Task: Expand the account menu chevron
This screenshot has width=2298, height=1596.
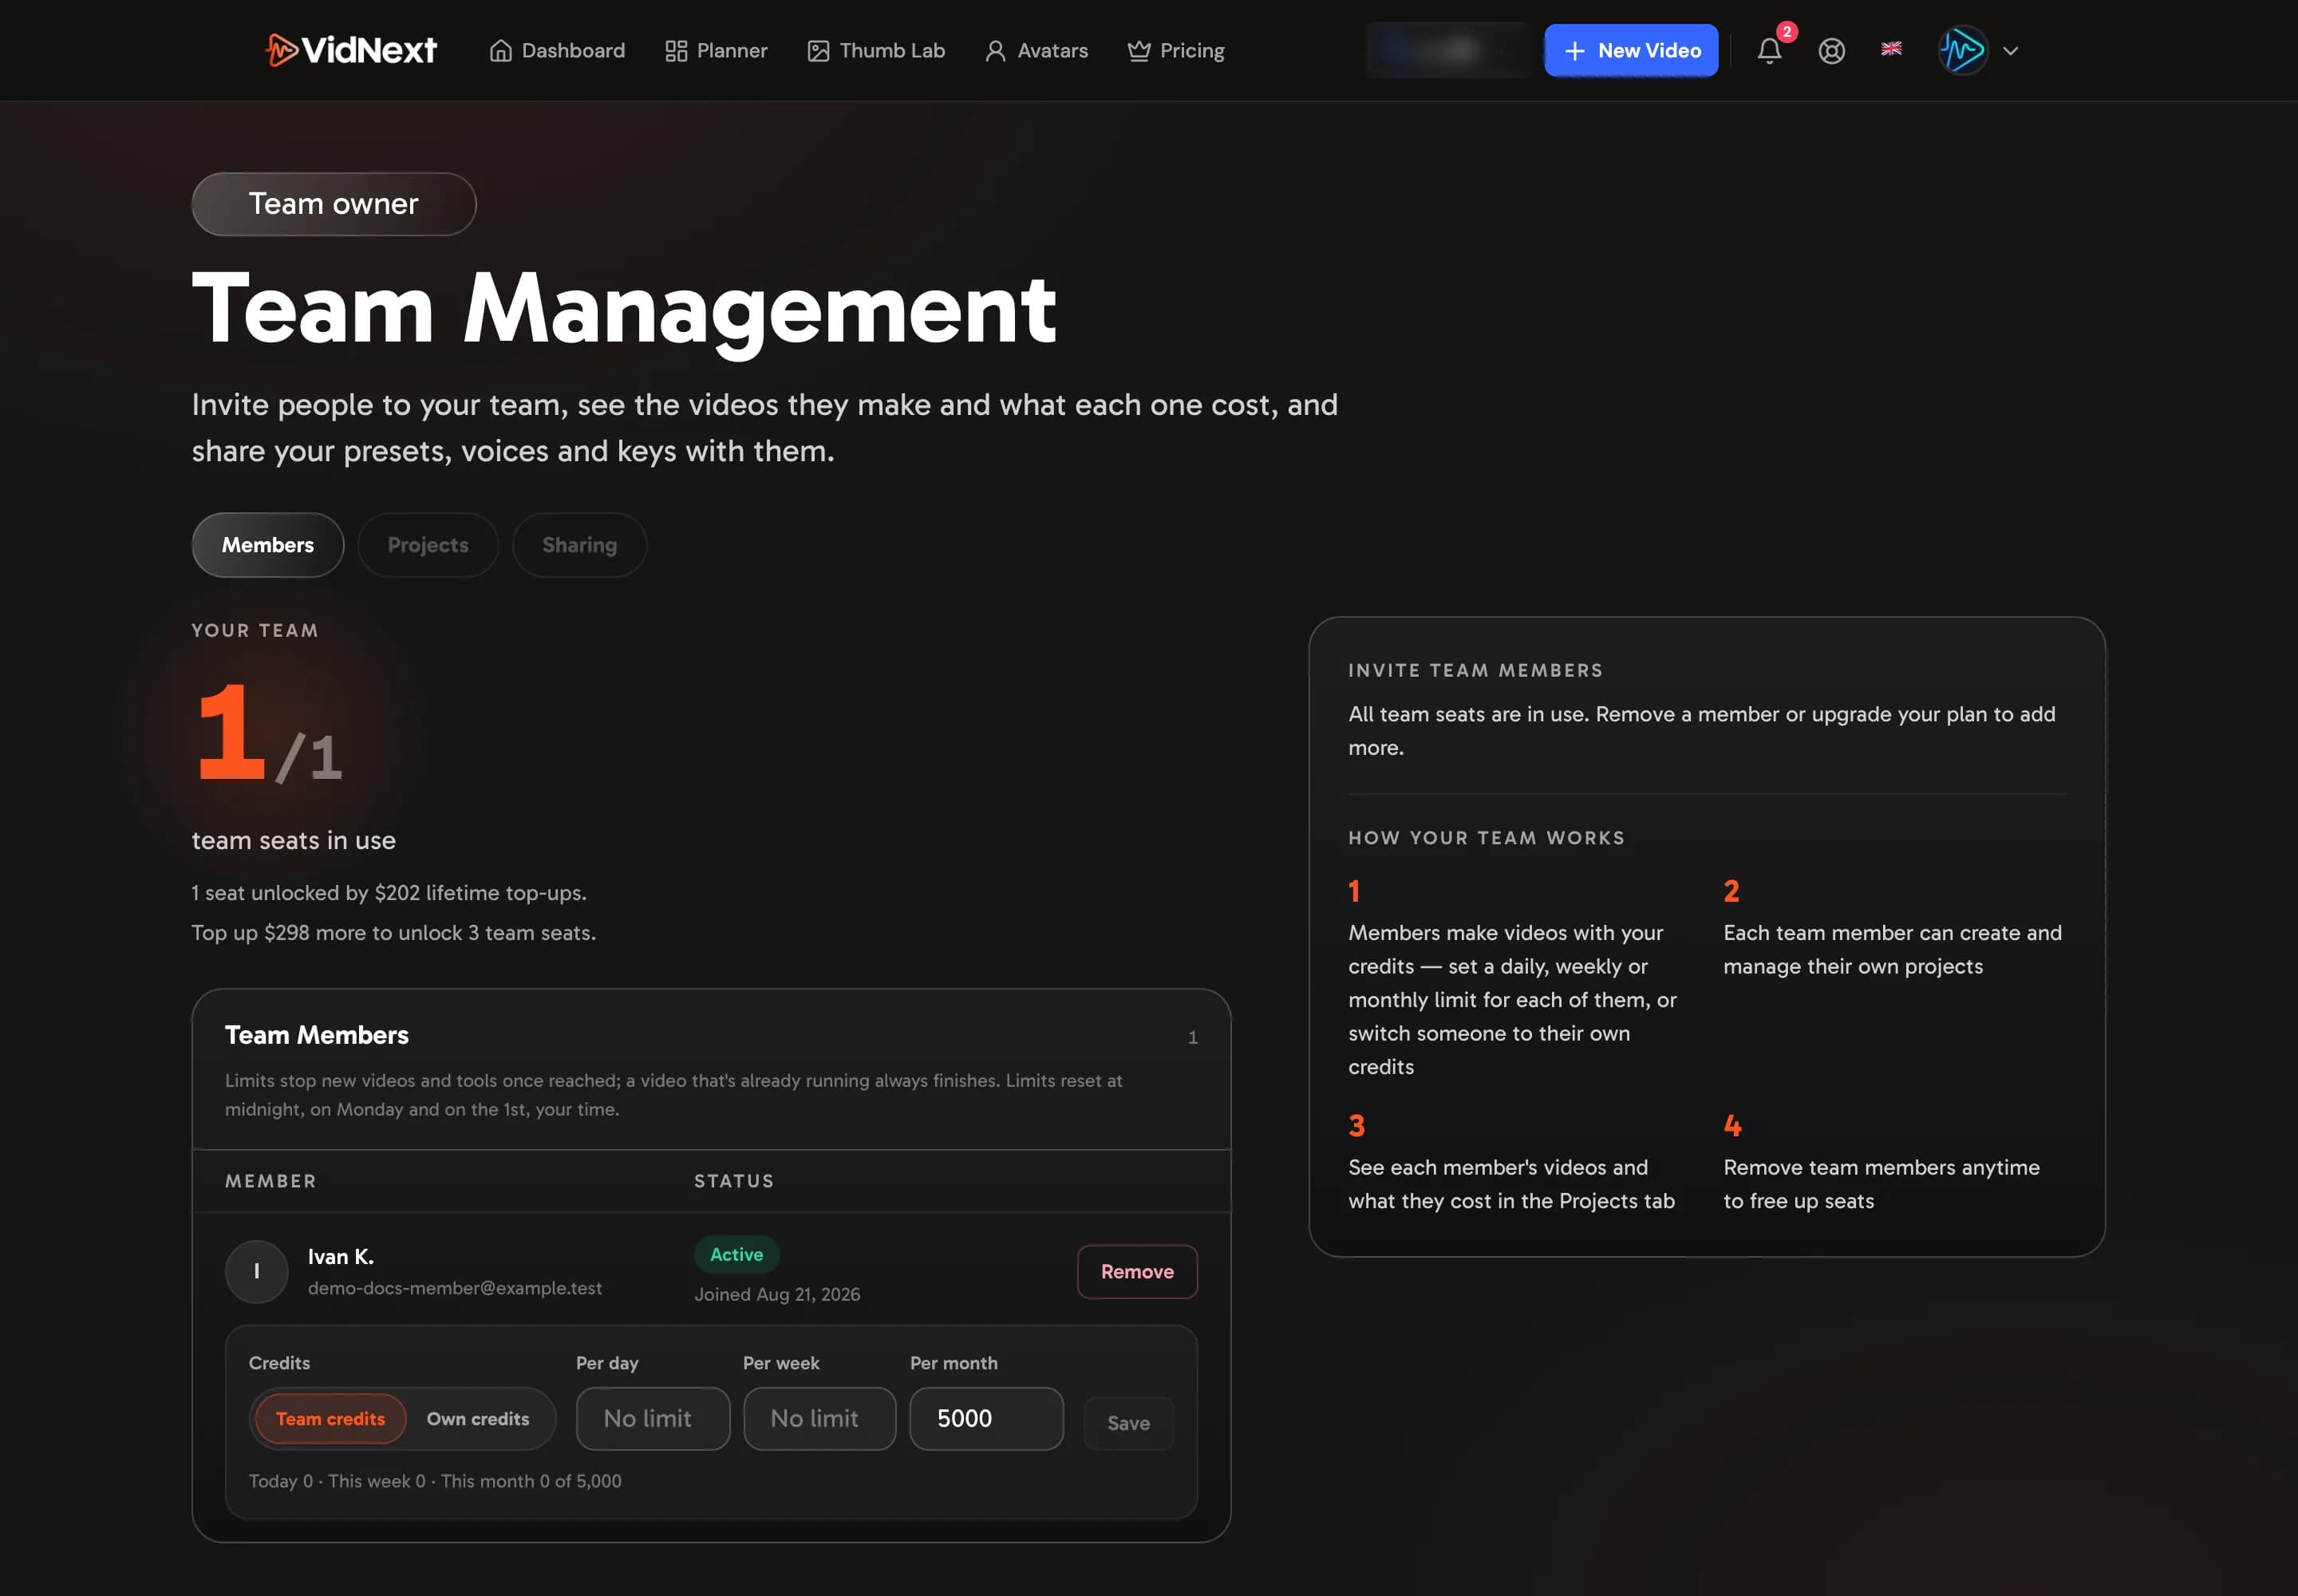Action: 2010,51
